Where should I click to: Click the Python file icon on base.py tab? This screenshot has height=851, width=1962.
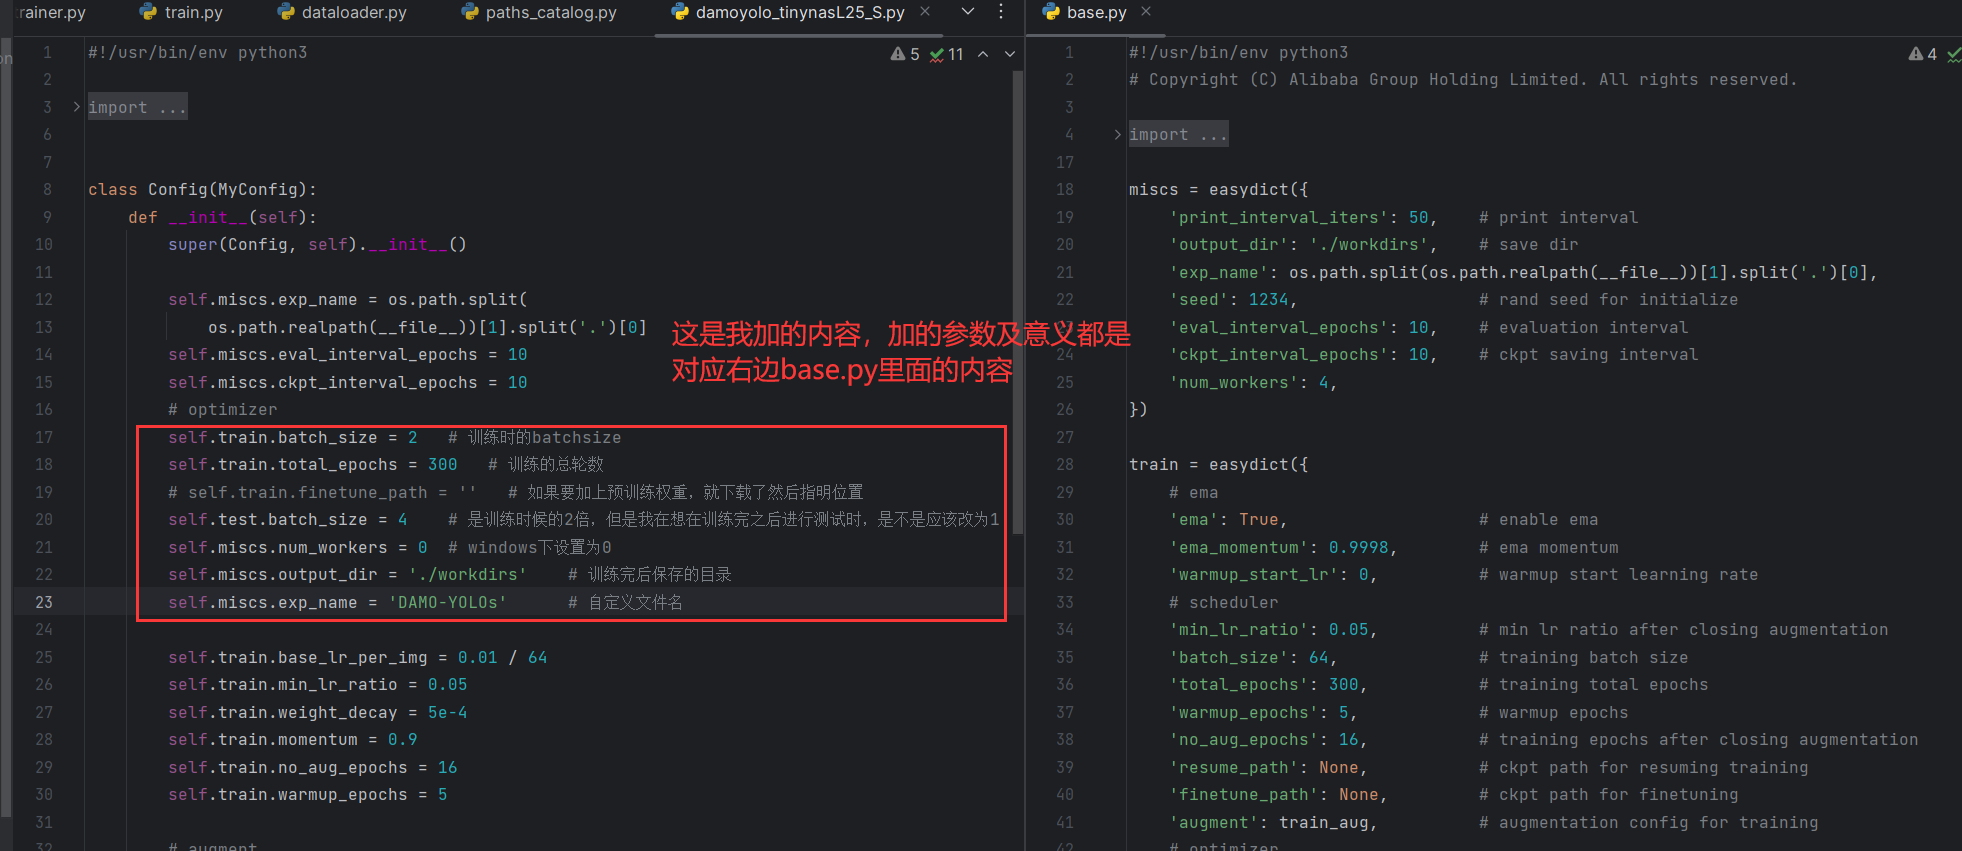click(1051, 12)
